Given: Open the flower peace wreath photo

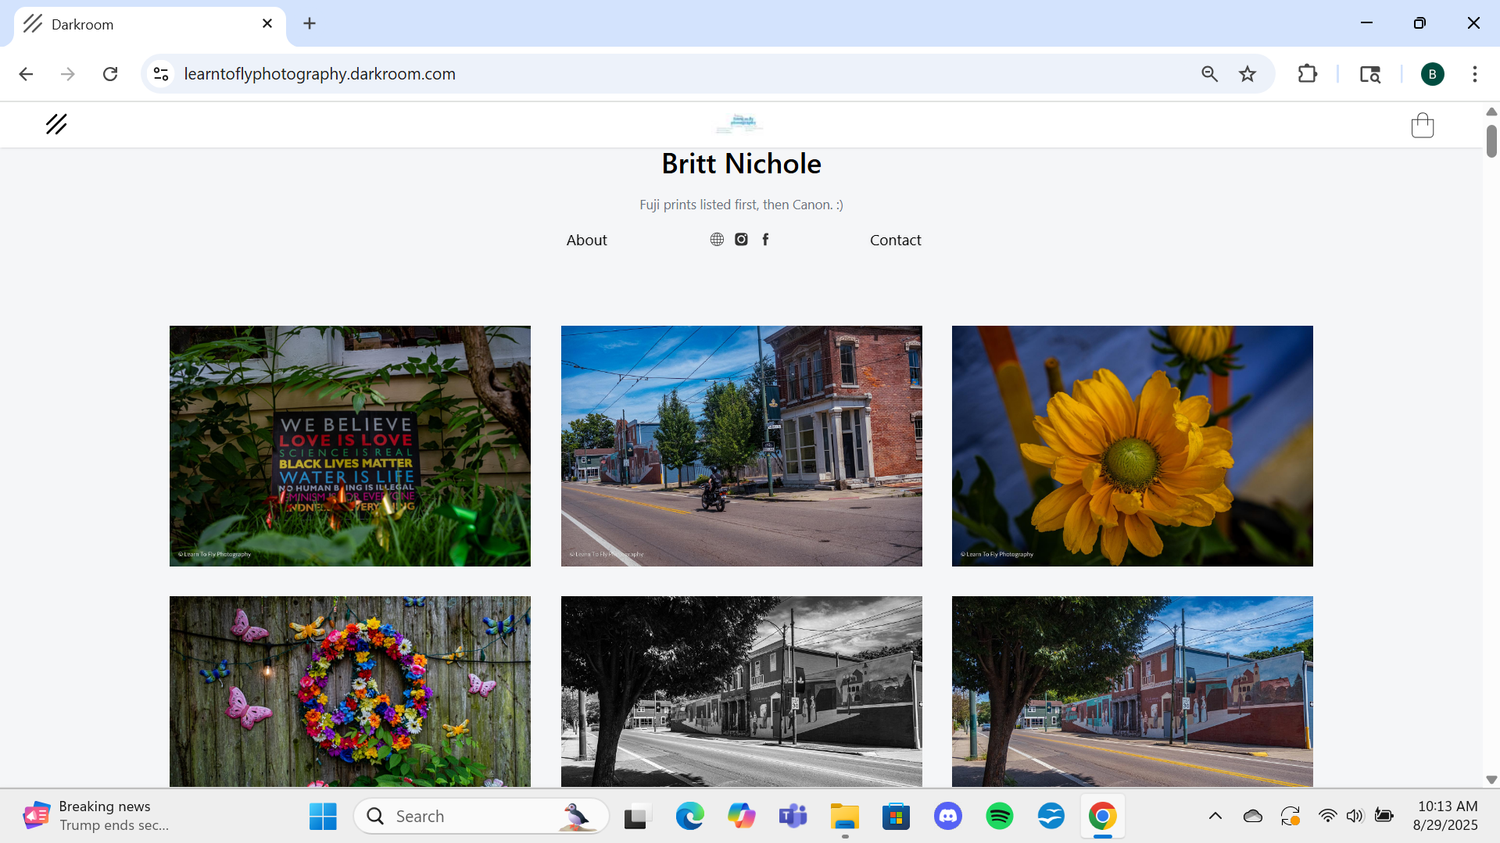Looking at the screenshot, I should (x=350, y=692).
